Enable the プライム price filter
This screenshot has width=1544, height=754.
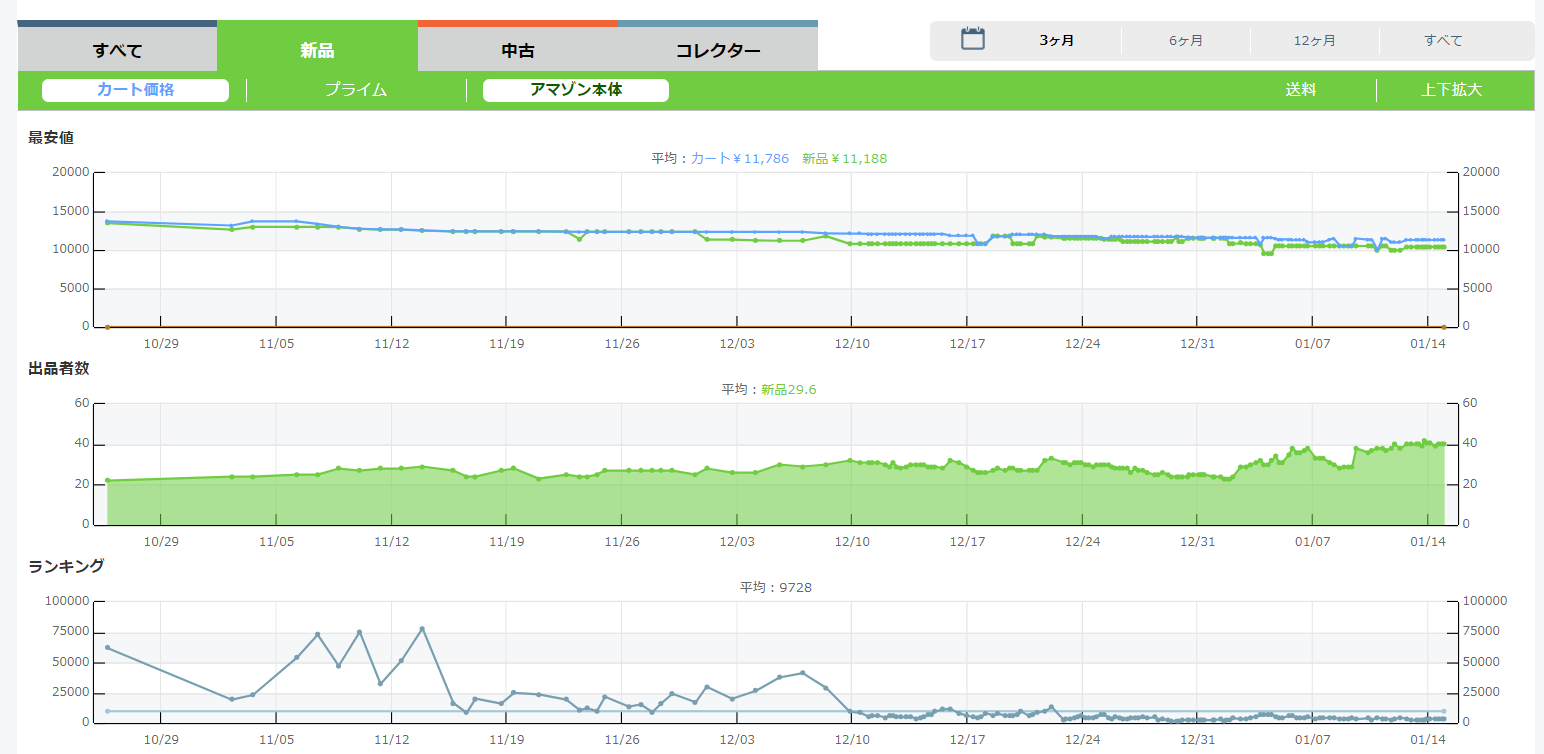(356, 90)
